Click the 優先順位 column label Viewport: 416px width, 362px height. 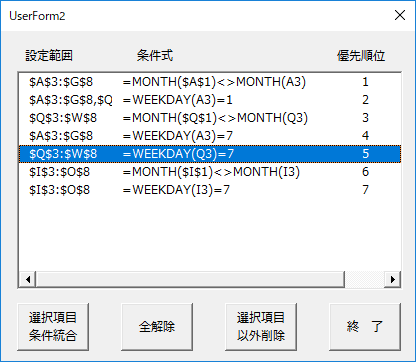(x=361, y=56)
